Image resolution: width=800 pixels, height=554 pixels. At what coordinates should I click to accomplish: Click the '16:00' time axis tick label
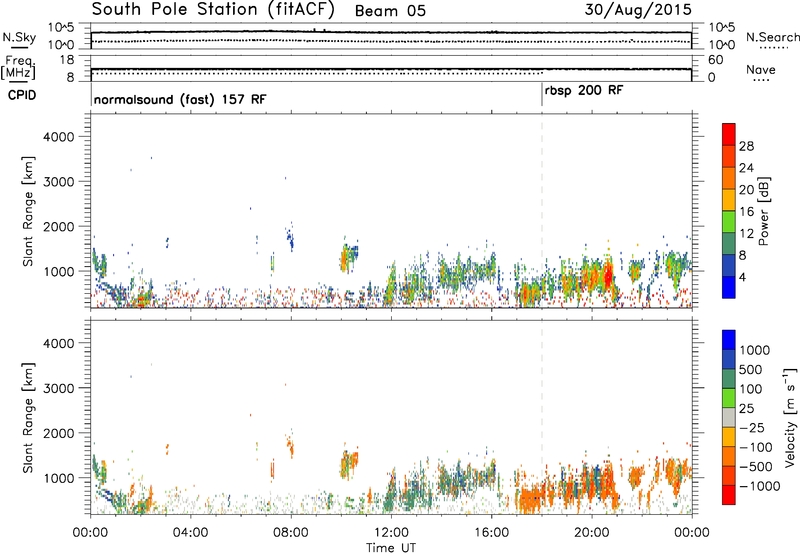coord(491,533)
